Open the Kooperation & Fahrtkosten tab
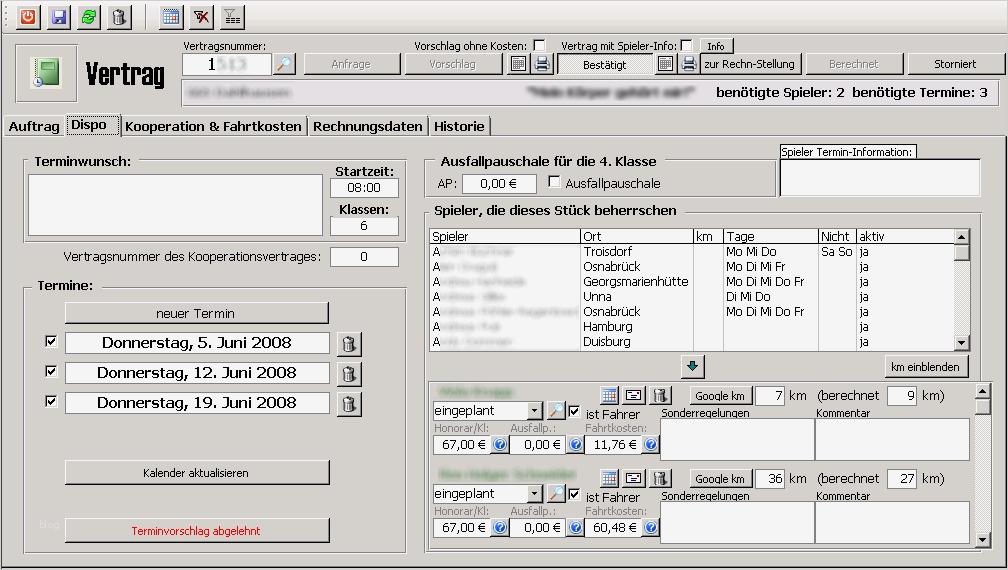The image size is (1008, 570). click(x=213, y=126)
